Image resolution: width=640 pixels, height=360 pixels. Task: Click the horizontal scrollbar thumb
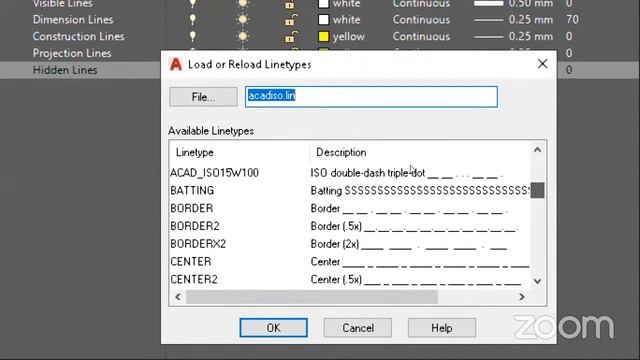click(312, 297)
